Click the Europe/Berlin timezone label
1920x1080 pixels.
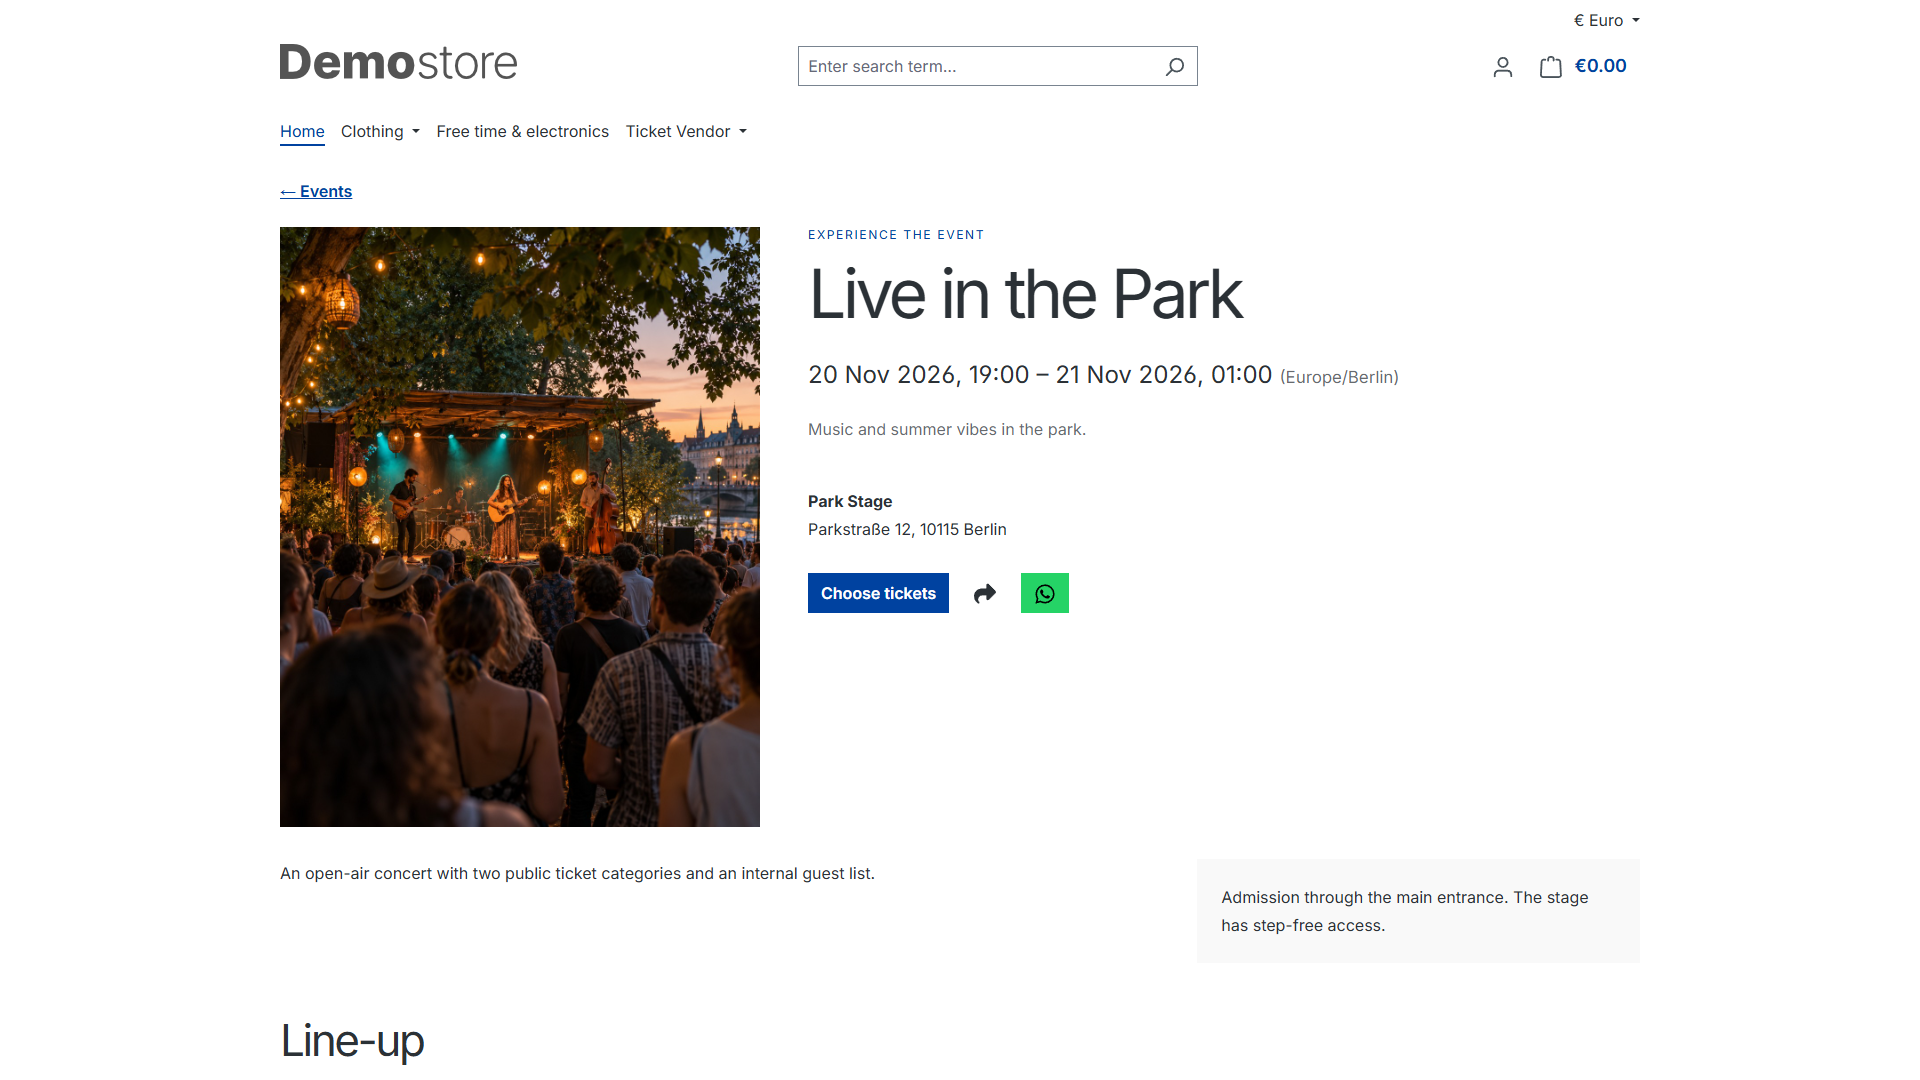point(1339,377)
